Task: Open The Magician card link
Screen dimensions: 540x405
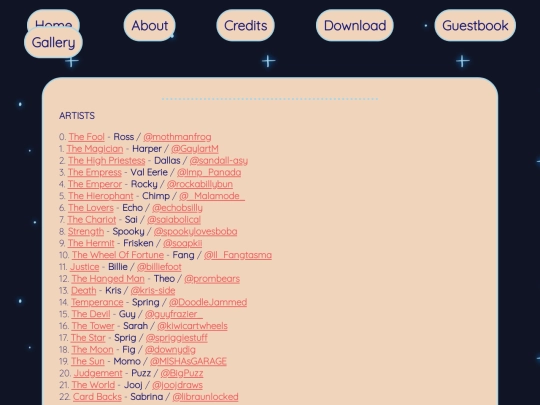Action: 95,149
